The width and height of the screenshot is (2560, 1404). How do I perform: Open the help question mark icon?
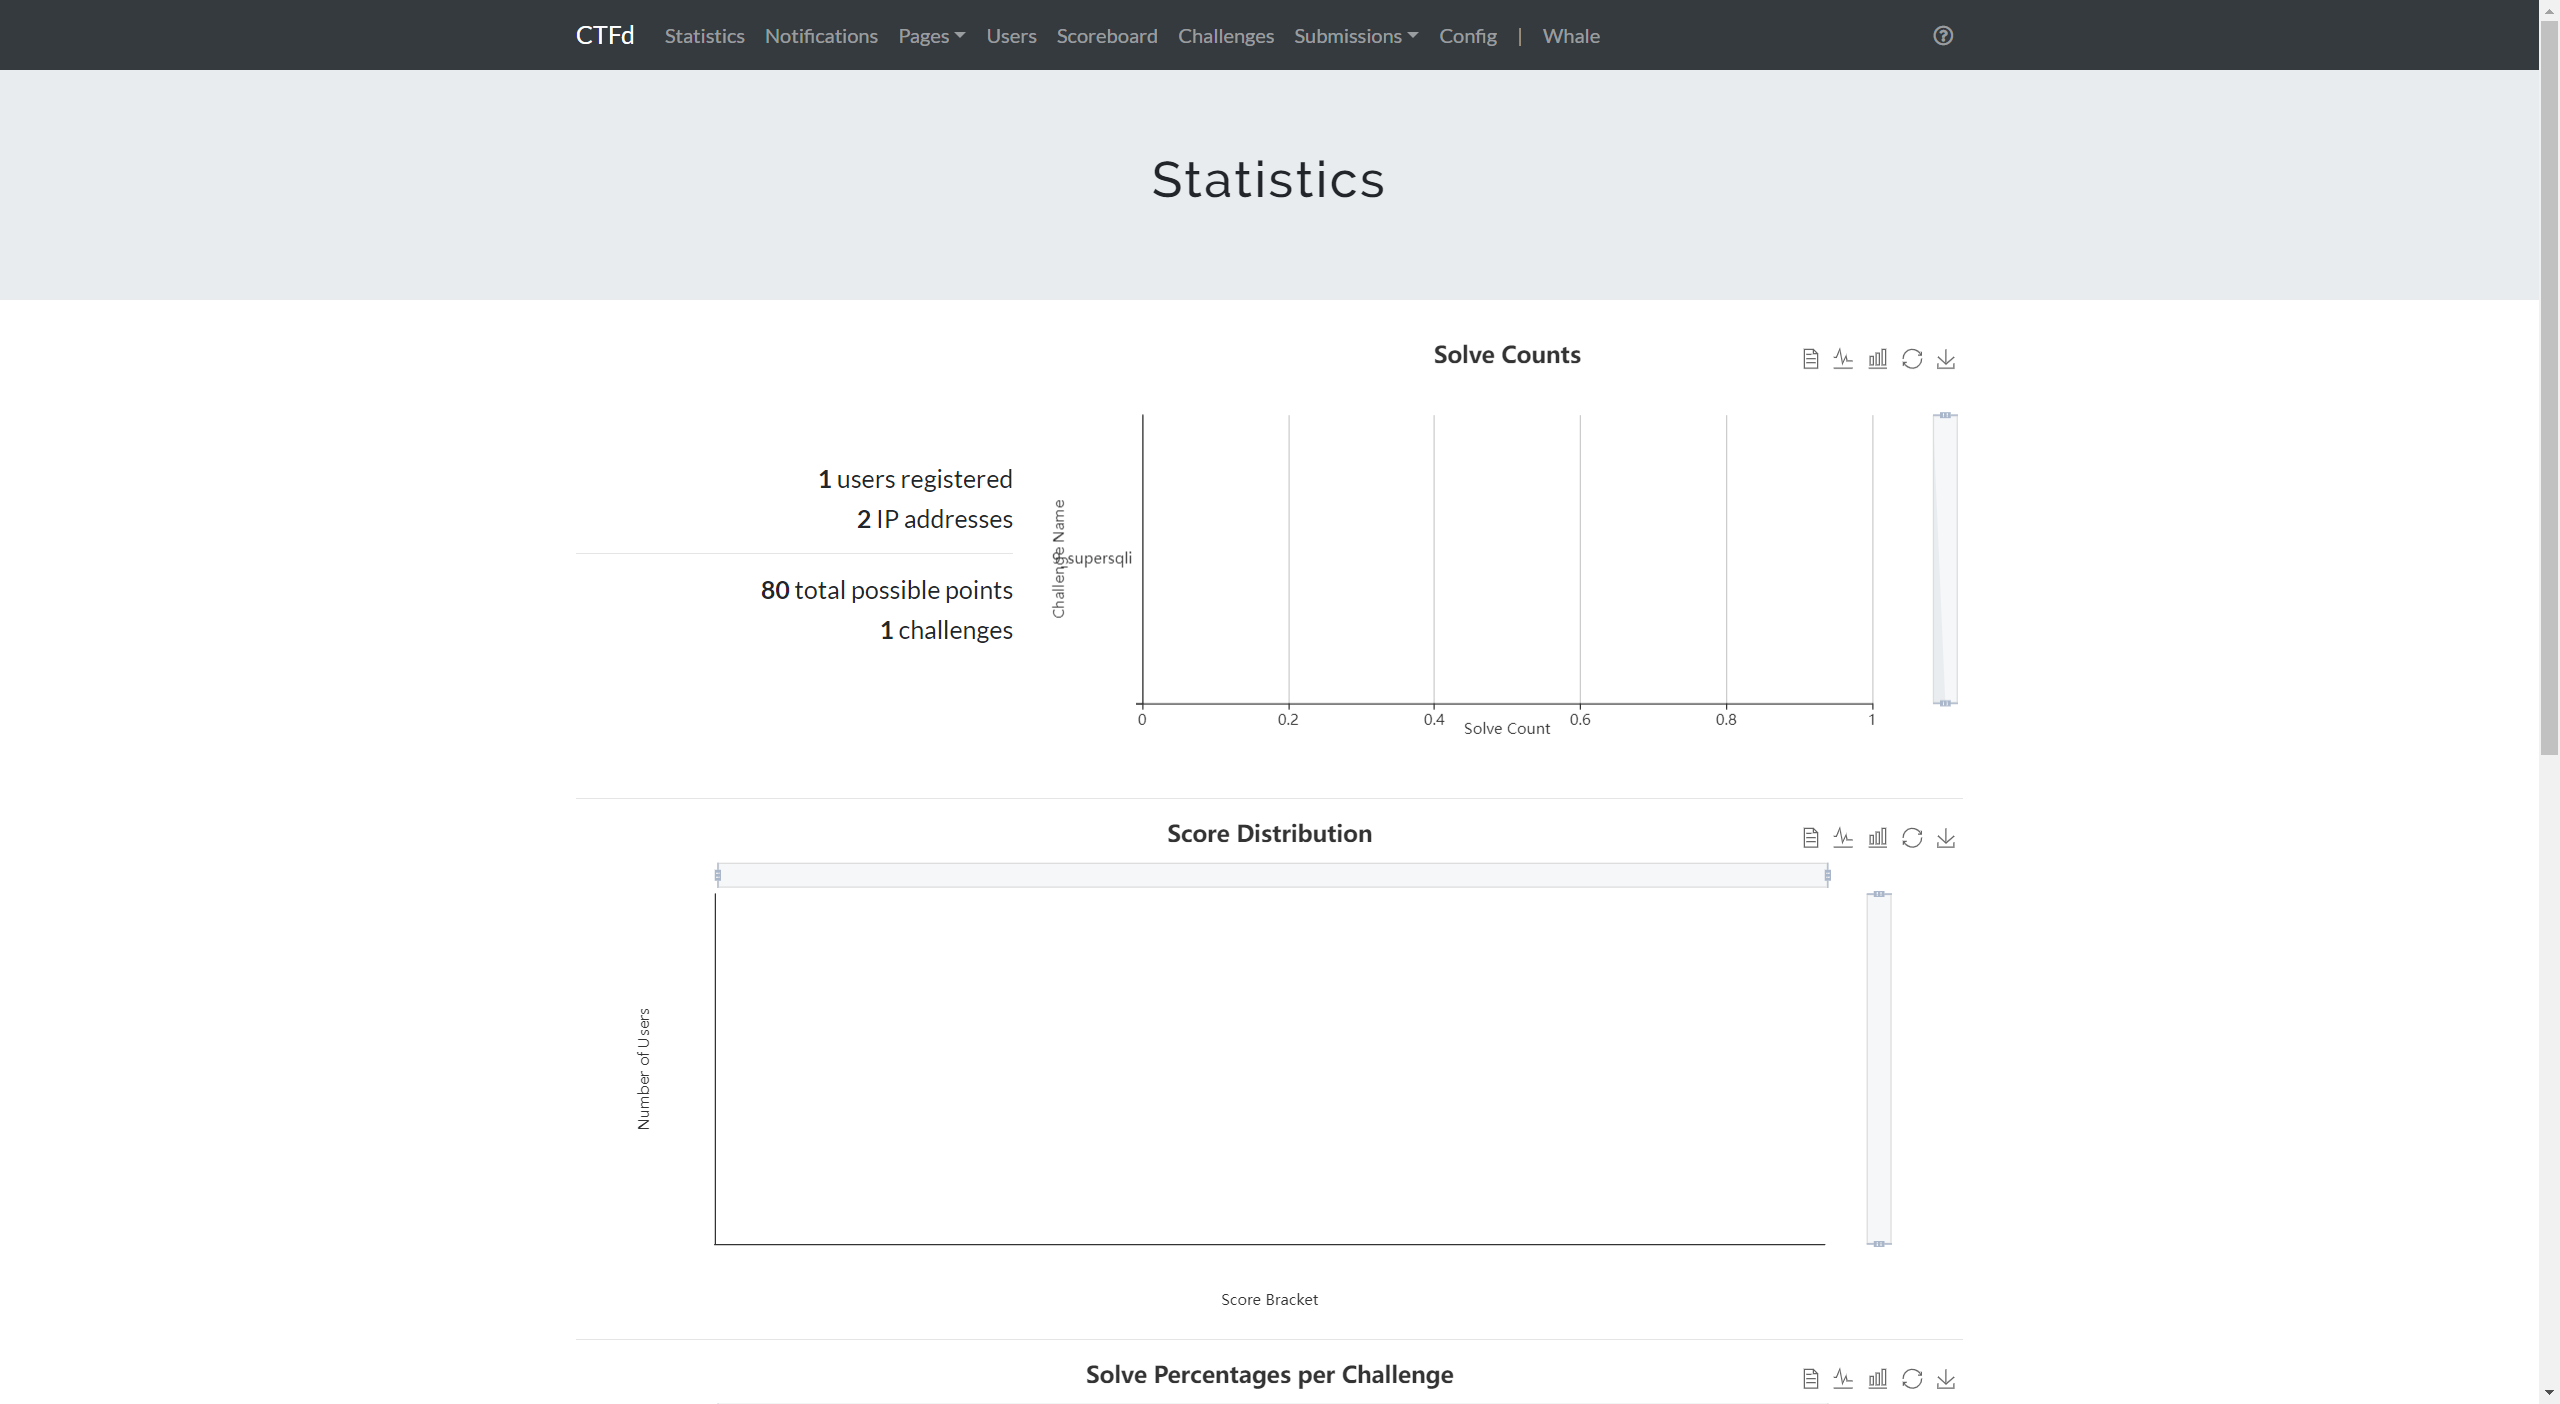click(1942, 36)
